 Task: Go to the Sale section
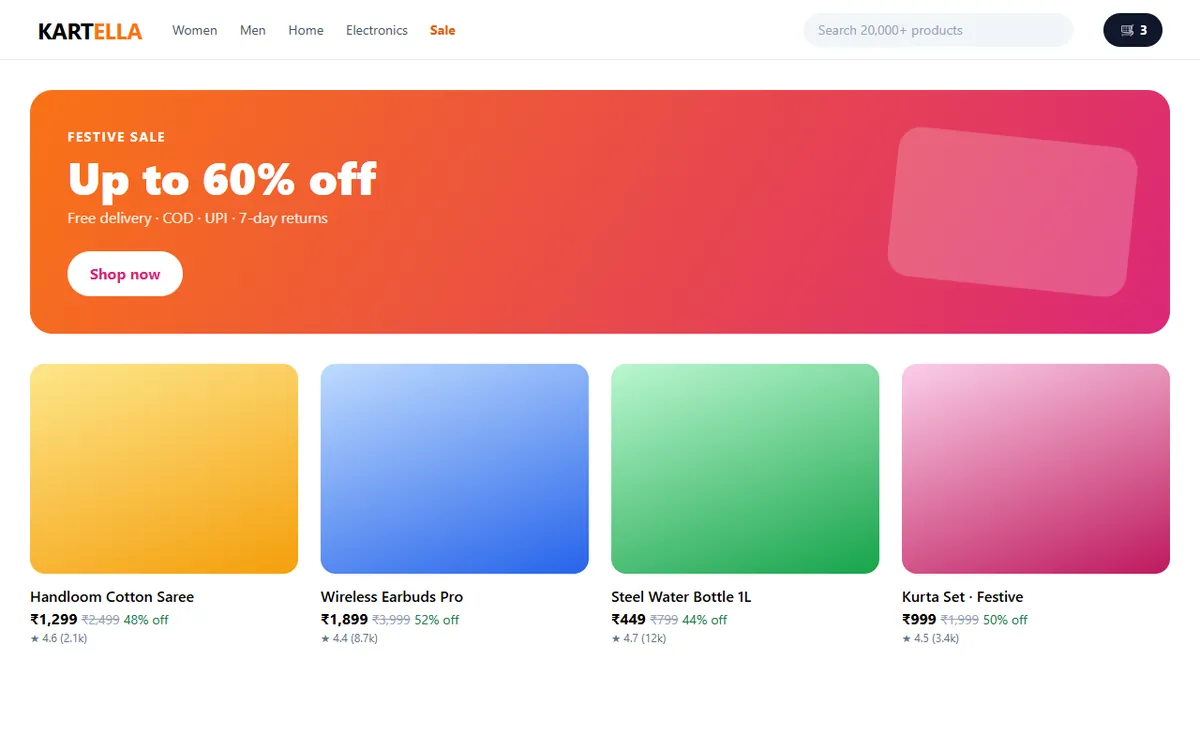(443, 30)
